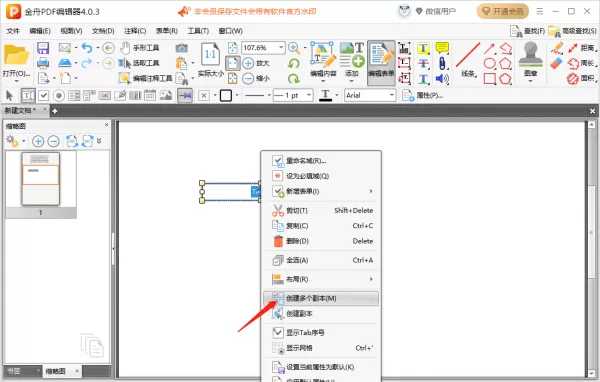Click the text color T swatch
This screenshot has width=600, height=382.
(x=325, y=95)
